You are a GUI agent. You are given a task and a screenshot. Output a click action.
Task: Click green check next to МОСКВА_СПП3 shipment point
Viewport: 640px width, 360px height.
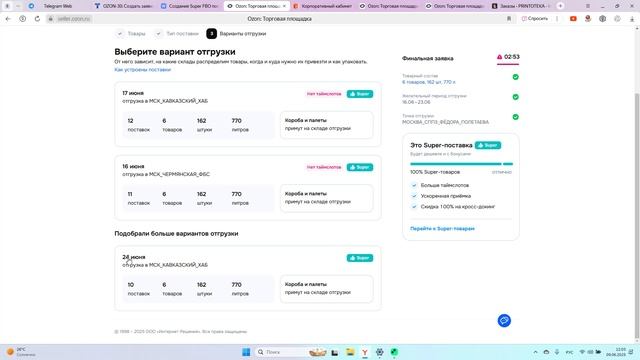click(x=516, y=117)
